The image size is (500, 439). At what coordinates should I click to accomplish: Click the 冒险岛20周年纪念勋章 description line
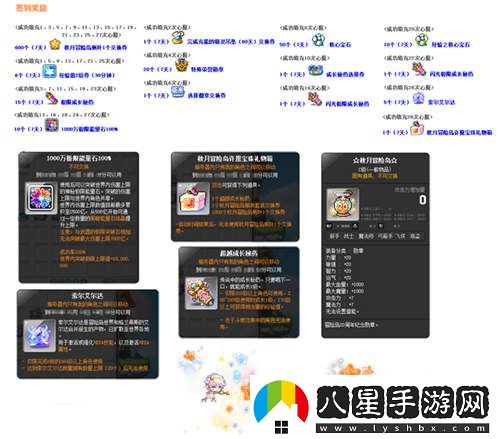click(351, 325)
